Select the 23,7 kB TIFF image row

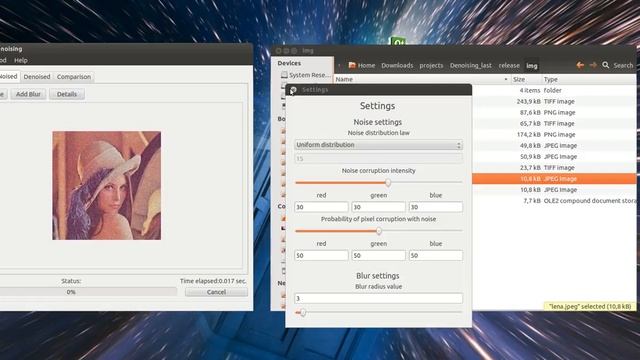coord(554,167)
